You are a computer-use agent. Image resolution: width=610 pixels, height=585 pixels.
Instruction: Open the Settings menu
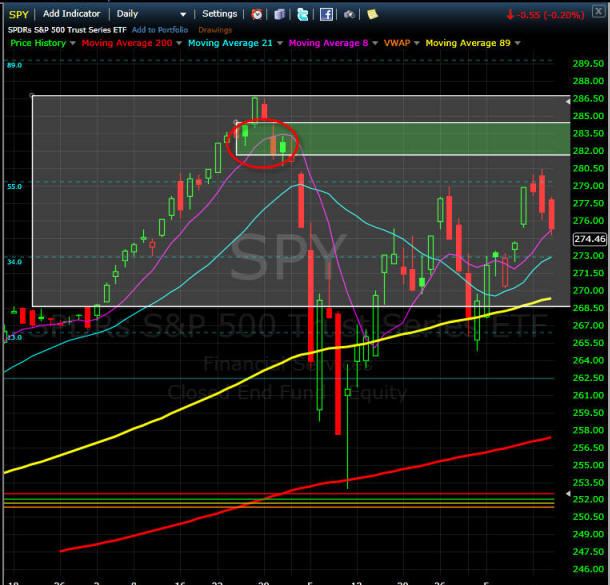tap(219, 14)
